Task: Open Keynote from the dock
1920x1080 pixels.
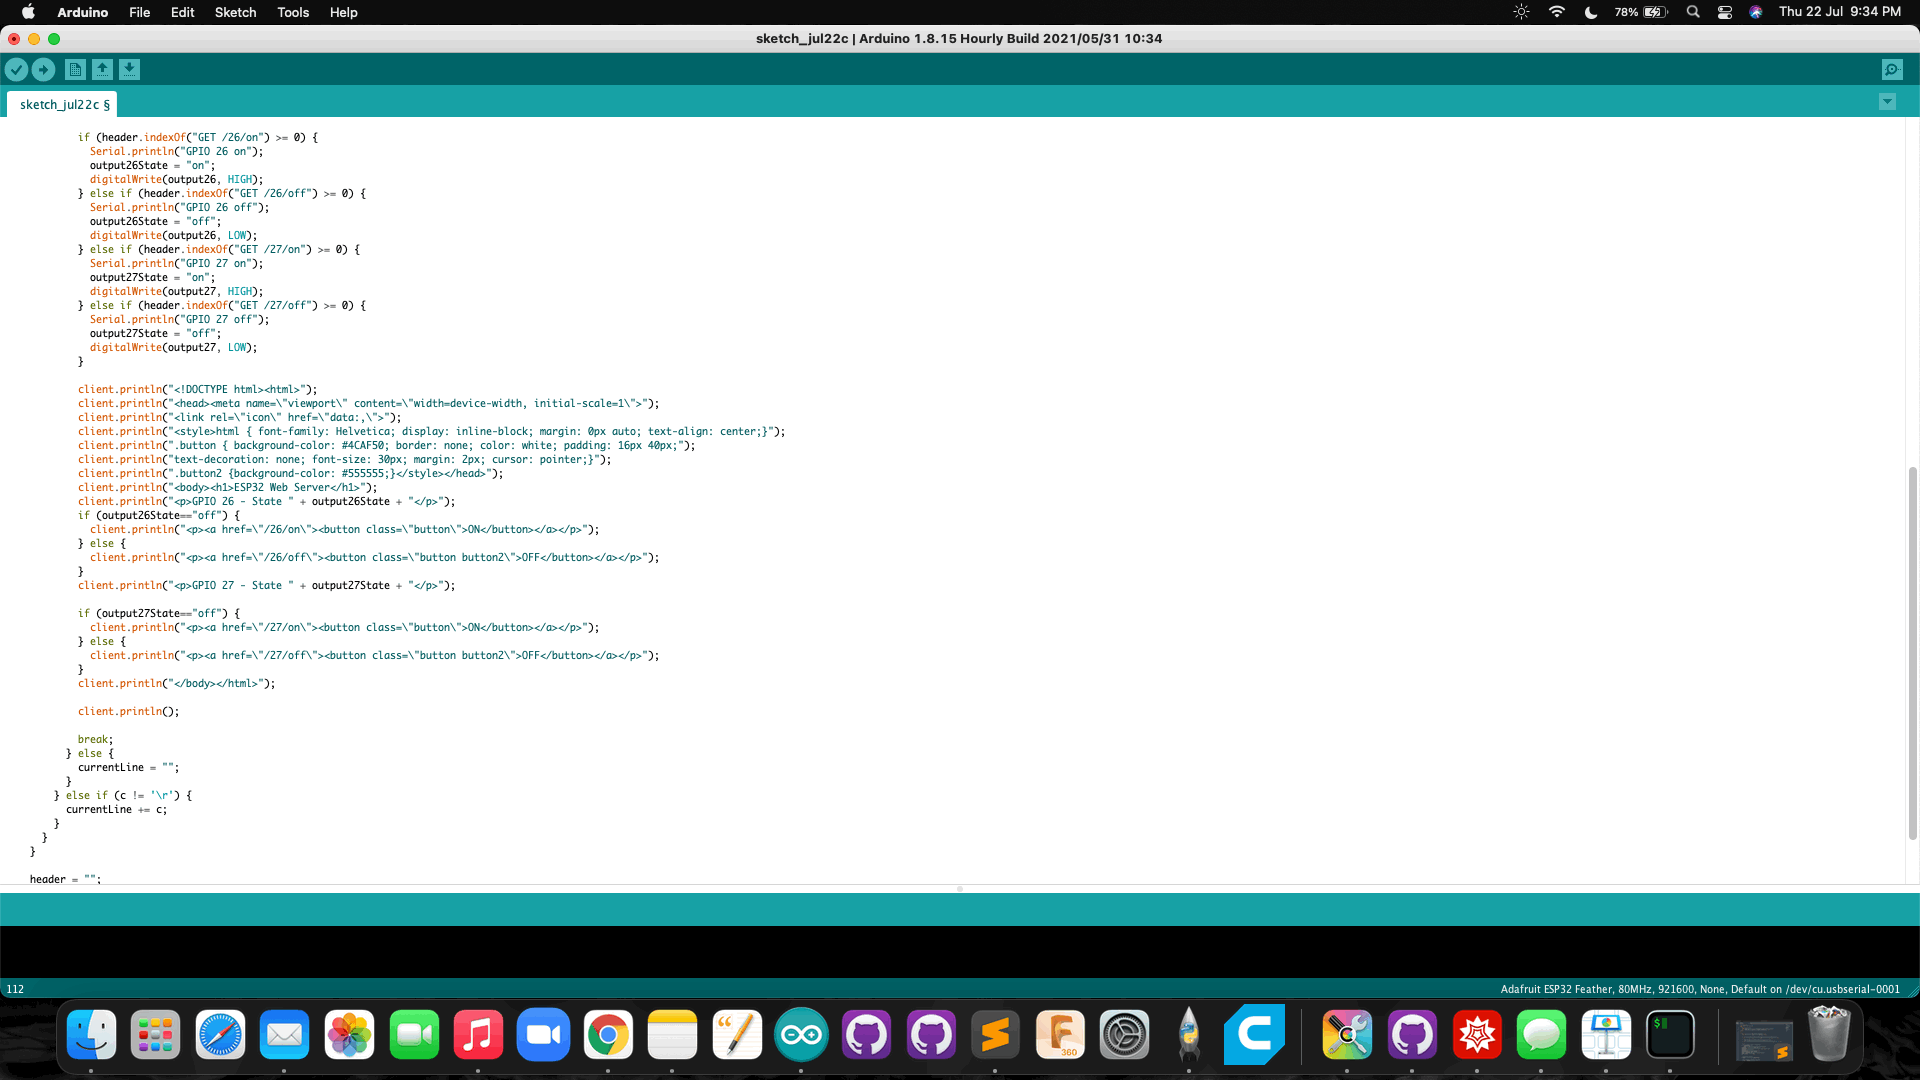Action: coord(1606,1034)
